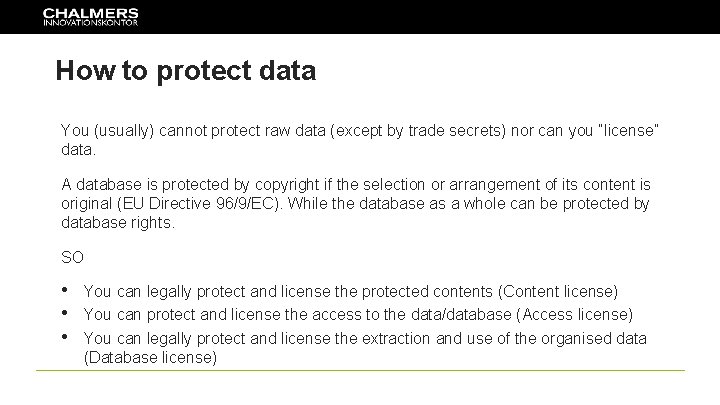The height and width of the screenshot is (405, 720).
Task: Click the "(Access license)" text
Action: pos(574,315)
